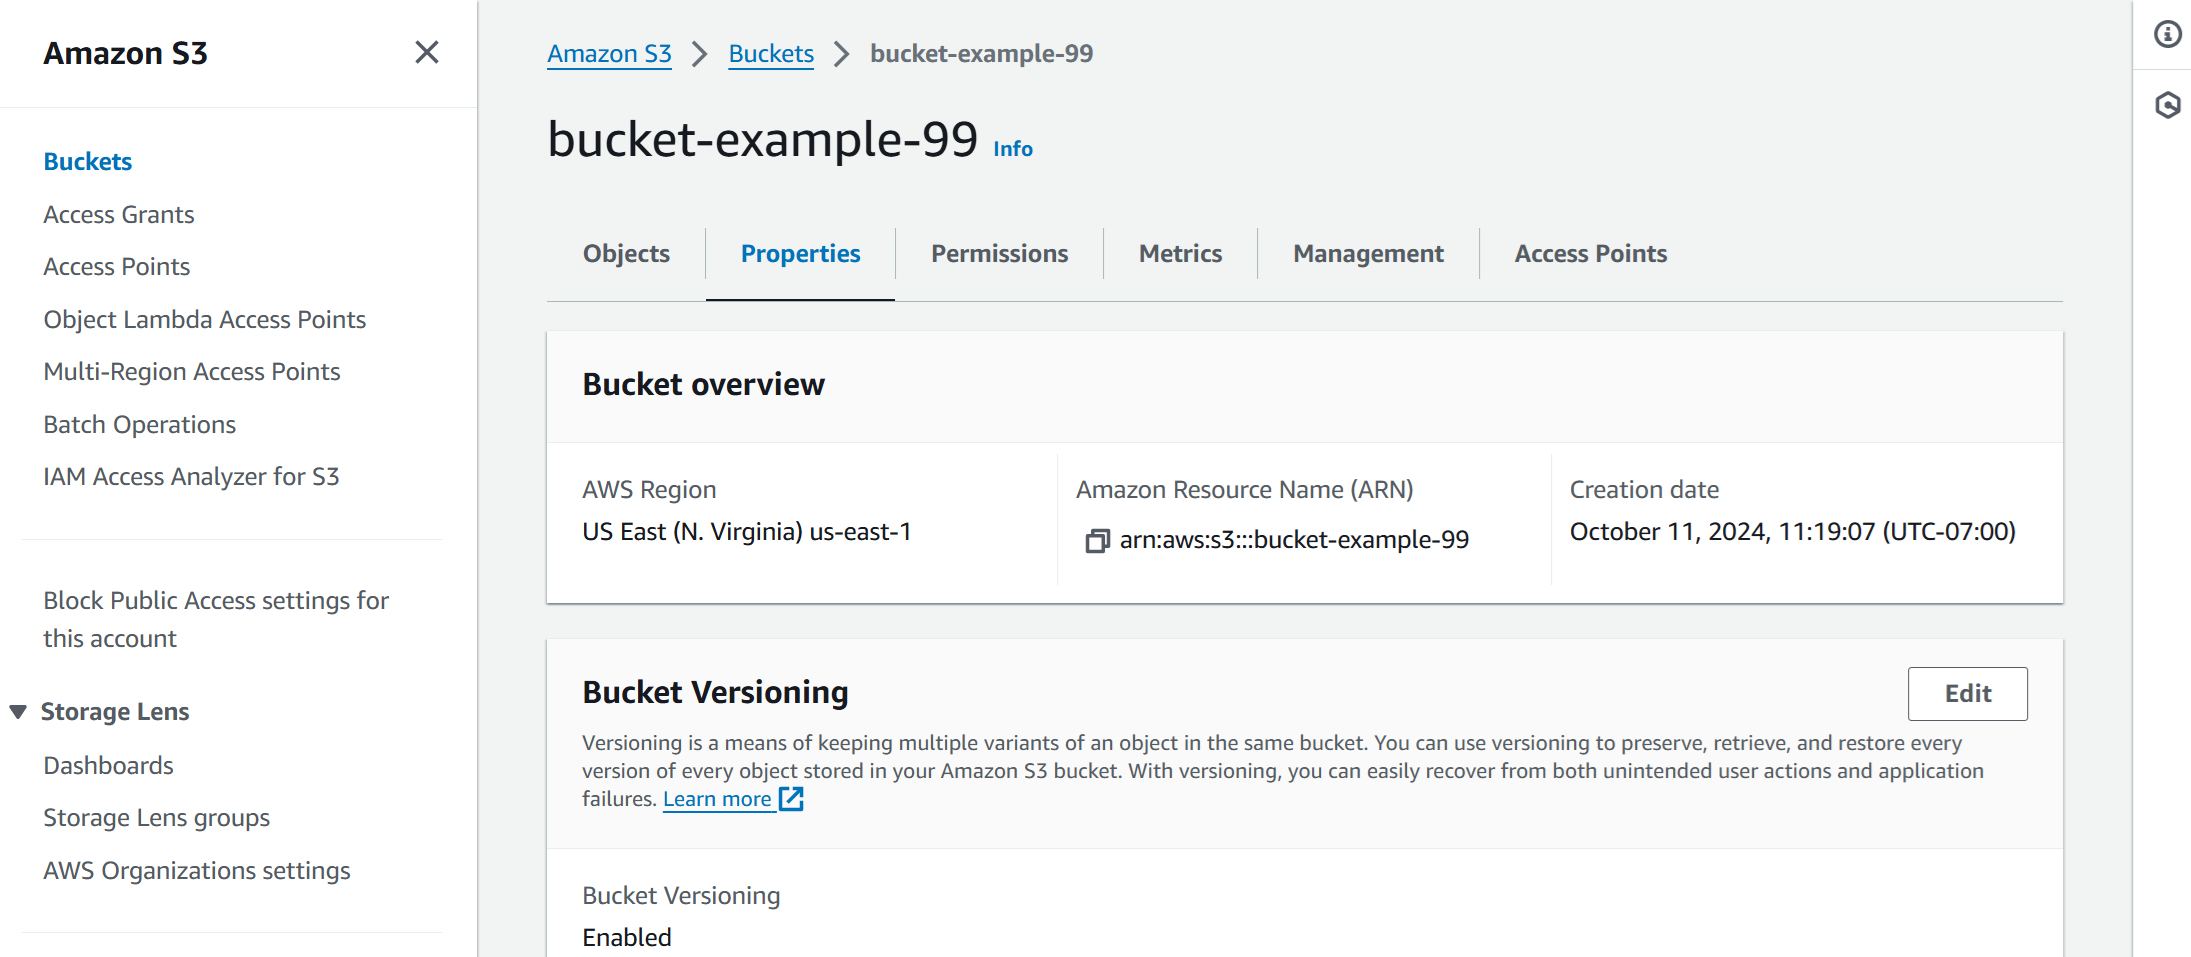Click Info next to the bucket name
Image resolution: width=2191 pixels, height=957 pixels.
tap(1011, 148)
